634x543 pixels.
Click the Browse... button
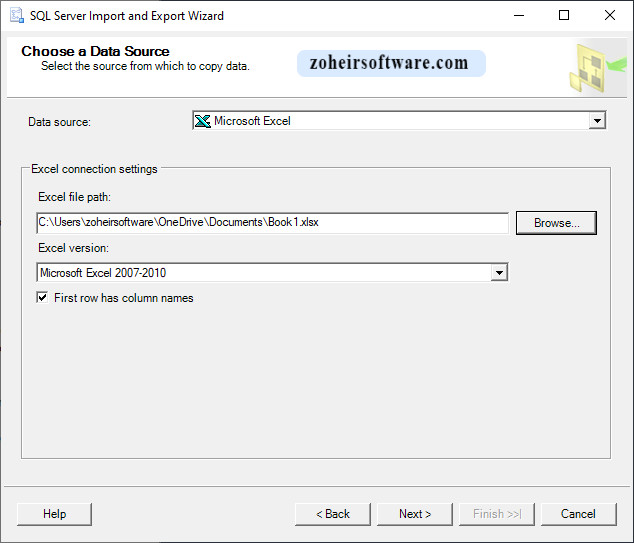point(556,223)
